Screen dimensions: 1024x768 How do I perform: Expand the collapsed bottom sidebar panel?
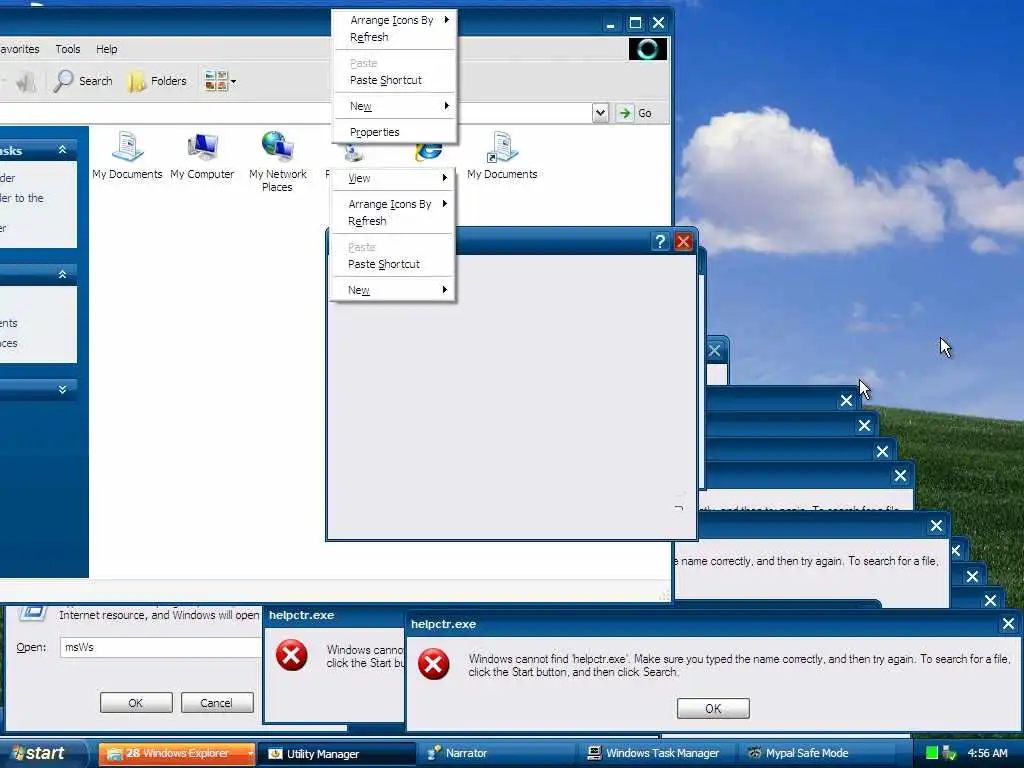point(63,390)
